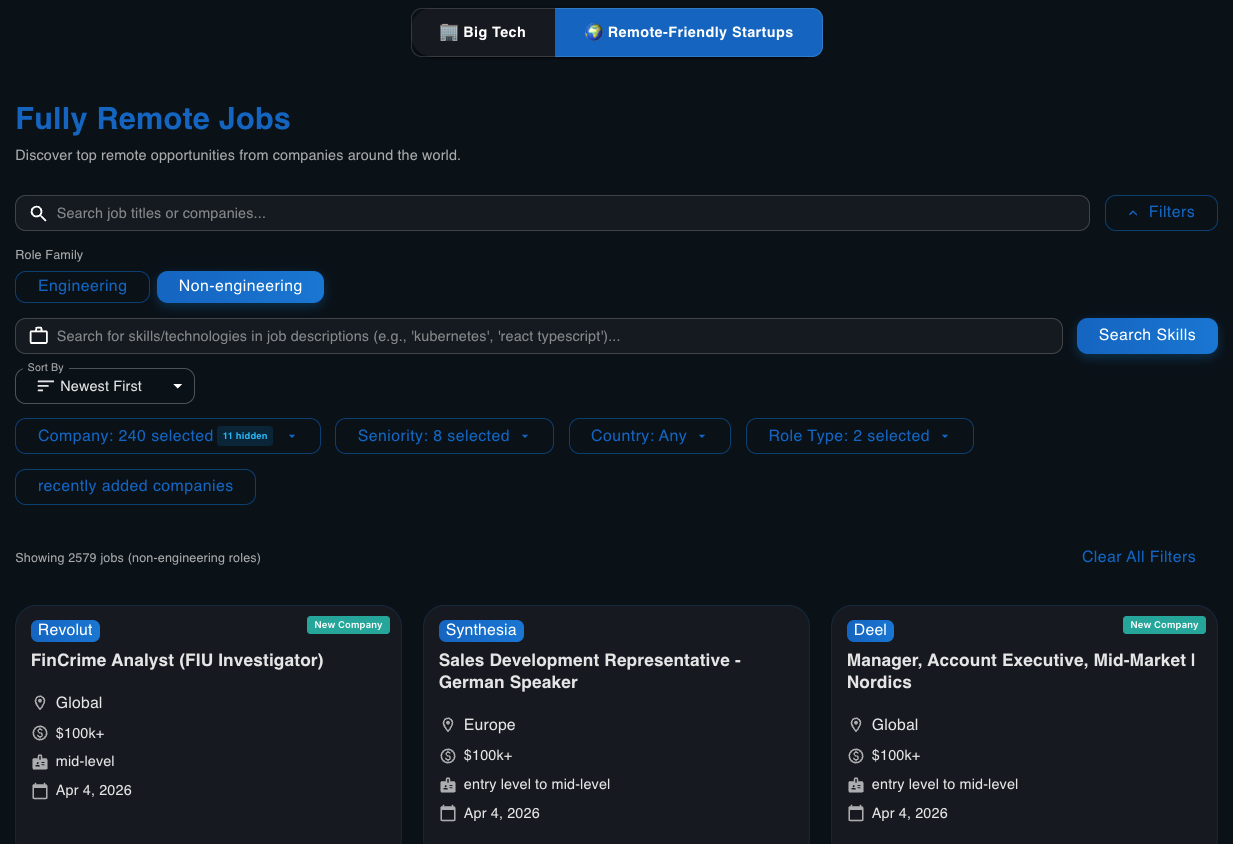Image resolution: width=1233 pixels, height=844 pixels.
Task: Click the New Company badge on Deel card
Action: pyautogui.click(x=1164, y=625)
